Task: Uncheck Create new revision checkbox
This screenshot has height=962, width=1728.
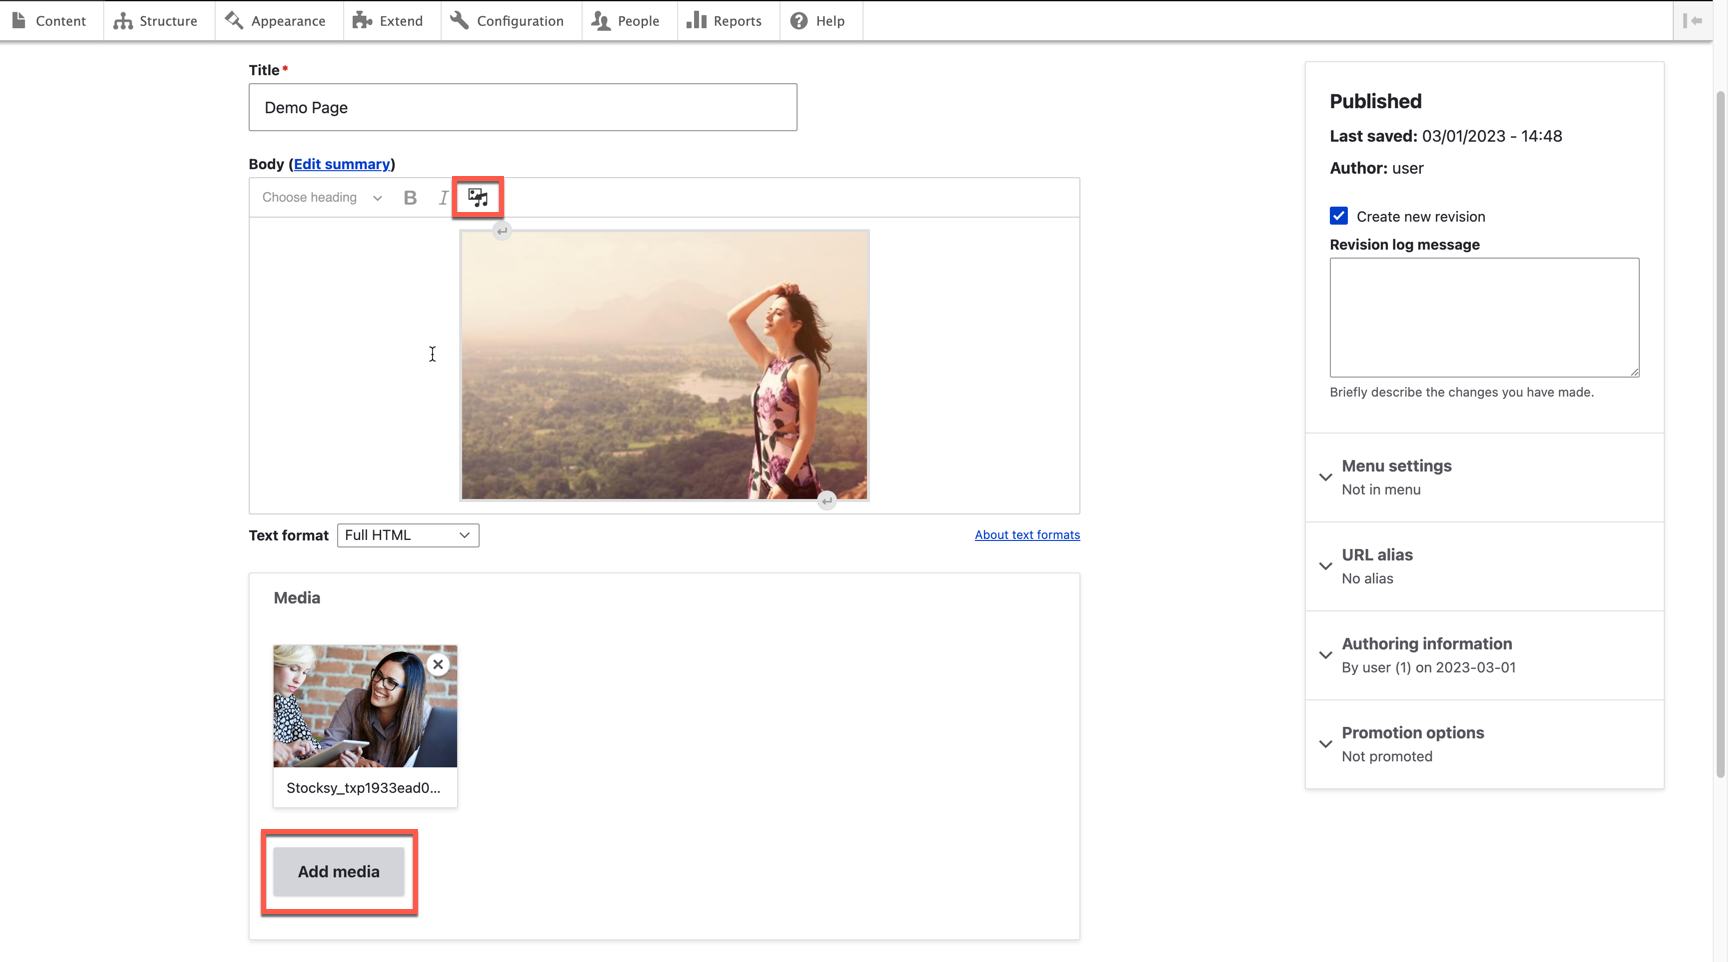Action: 1338,216
